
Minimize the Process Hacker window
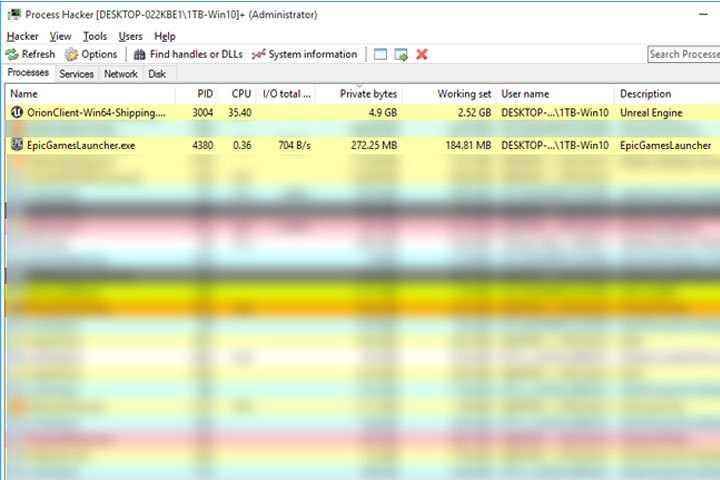tap(703, 15)
